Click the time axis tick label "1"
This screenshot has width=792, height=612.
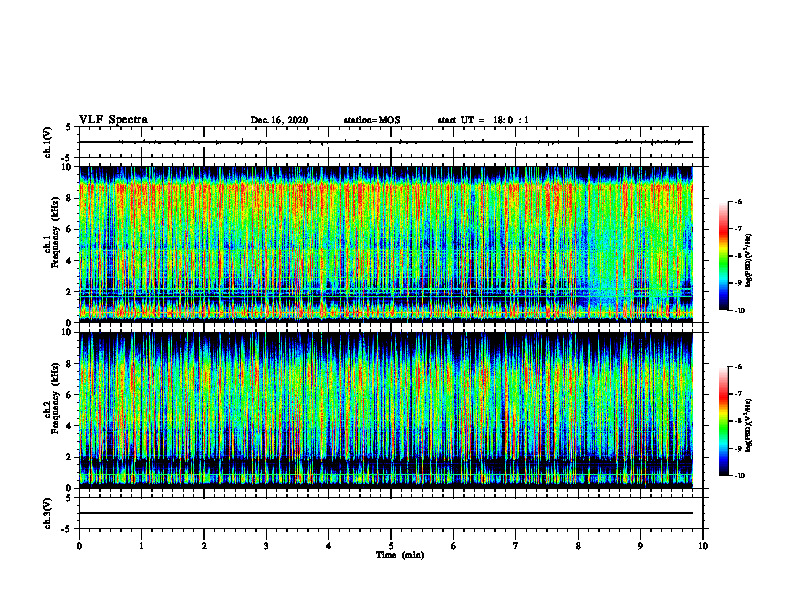coord(141,546)
